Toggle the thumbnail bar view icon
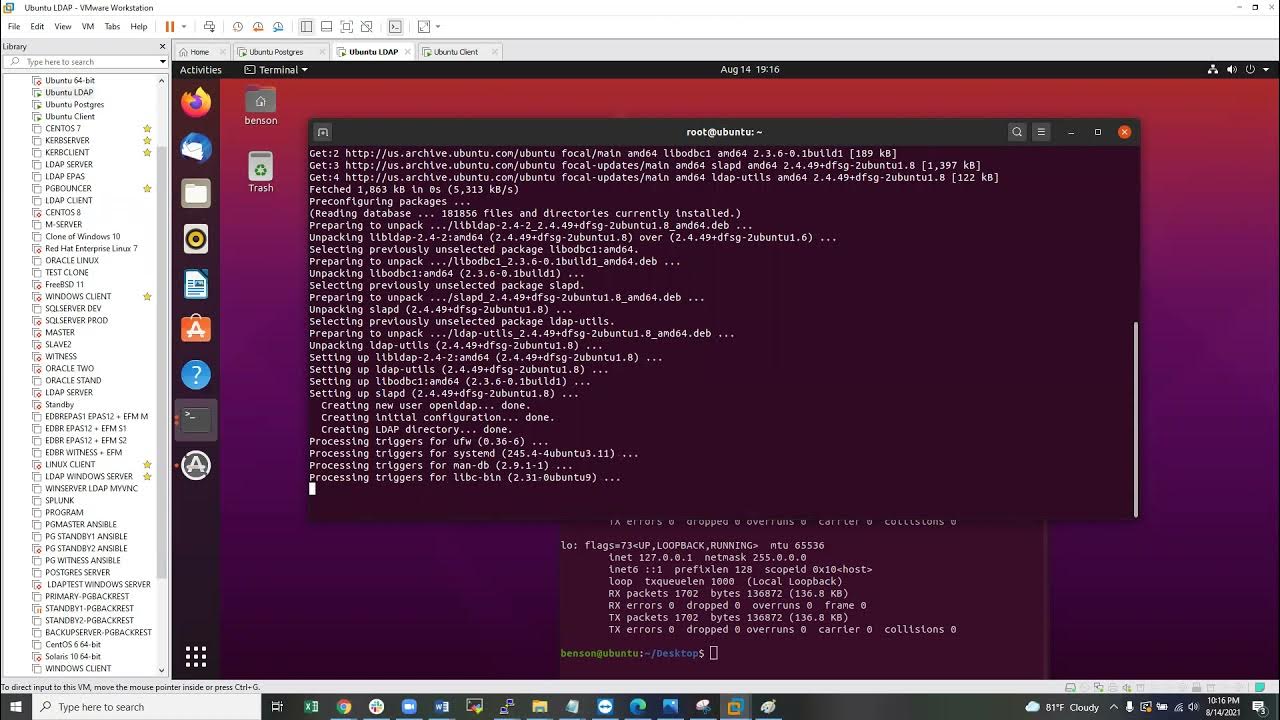1280x720 pixels. (326, 26)
